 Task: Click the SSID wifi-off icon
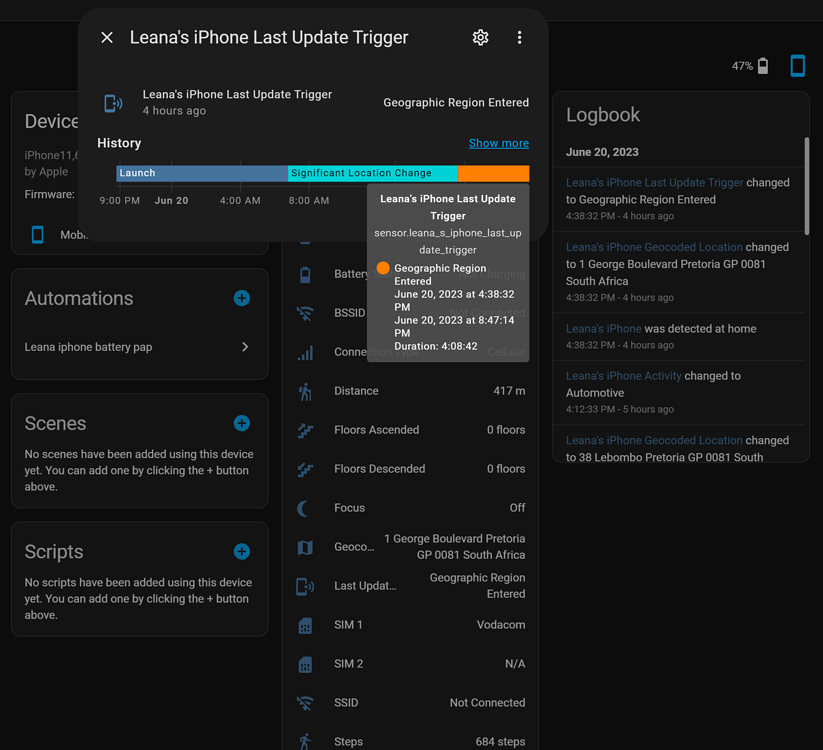coord(305,703)
